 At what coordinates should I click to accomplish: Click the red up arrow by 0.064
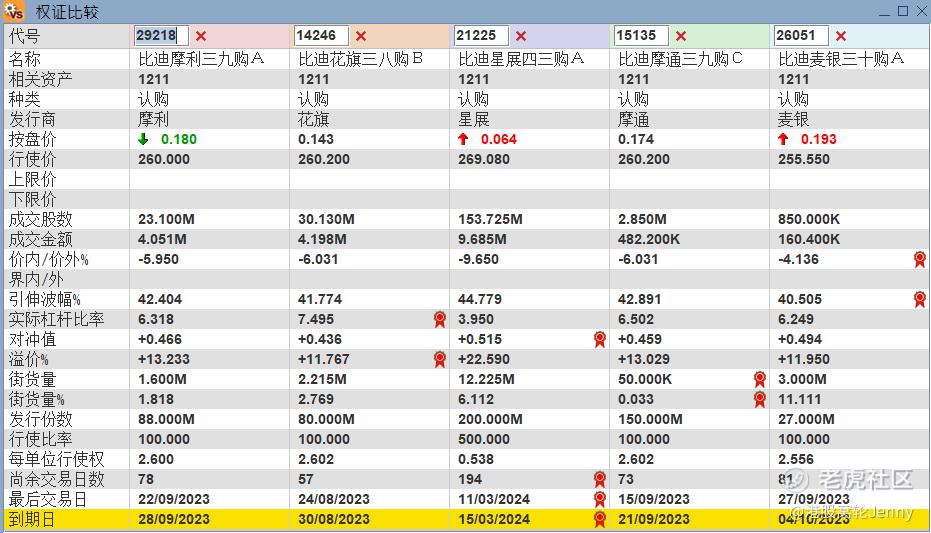pos(463,139)
